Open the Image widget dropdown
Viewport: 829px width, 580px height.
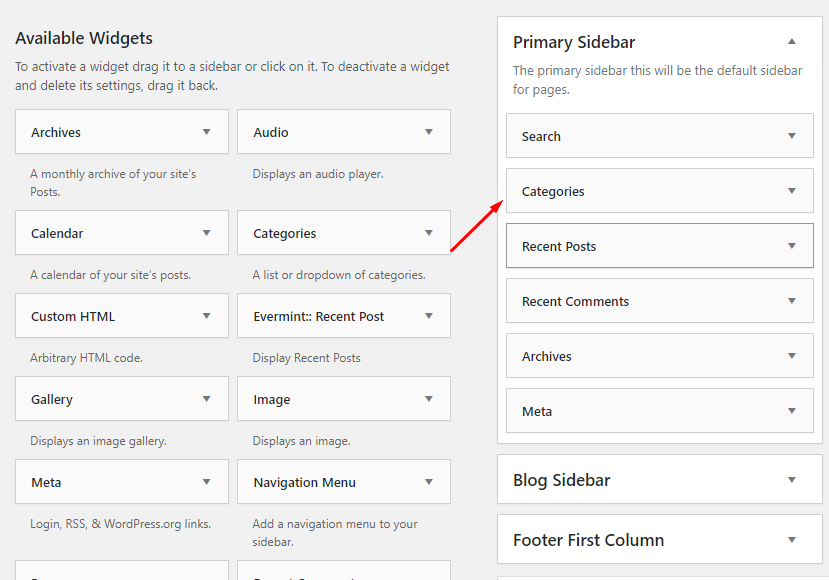pyautogui.click(x=343, y=398)
